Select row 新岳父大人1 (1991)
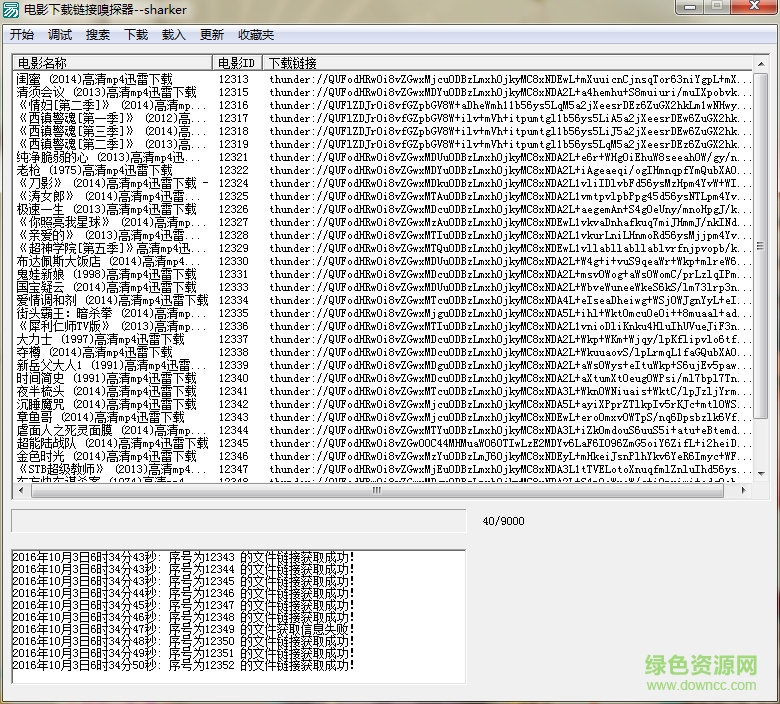This screenshot has height=704, width=780. click(x=383, y=365)
